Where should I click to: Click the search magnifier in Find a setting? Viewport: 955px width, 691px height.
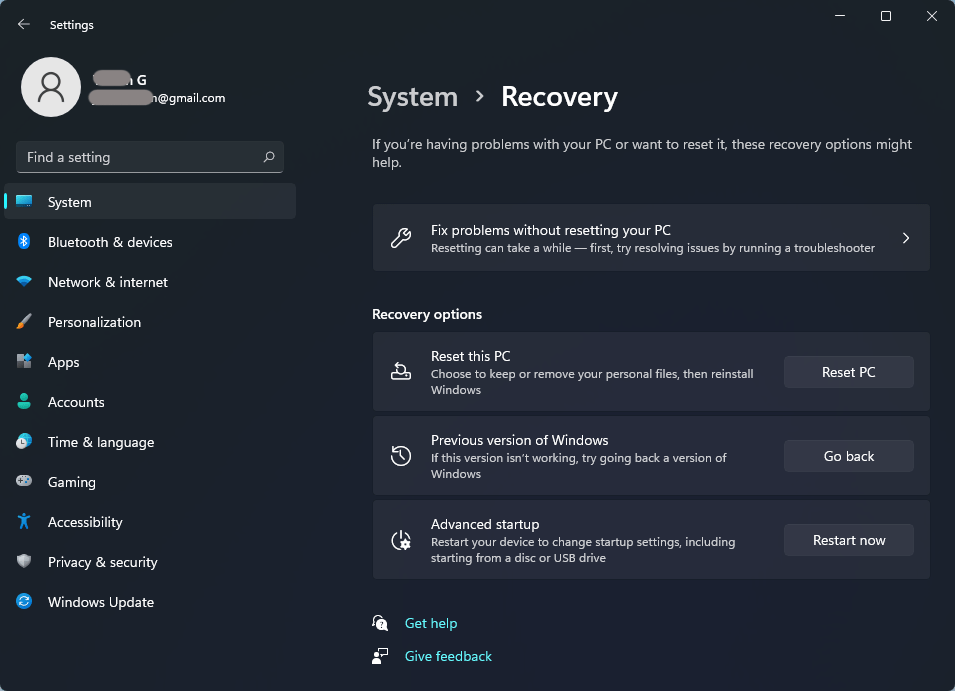269,157
